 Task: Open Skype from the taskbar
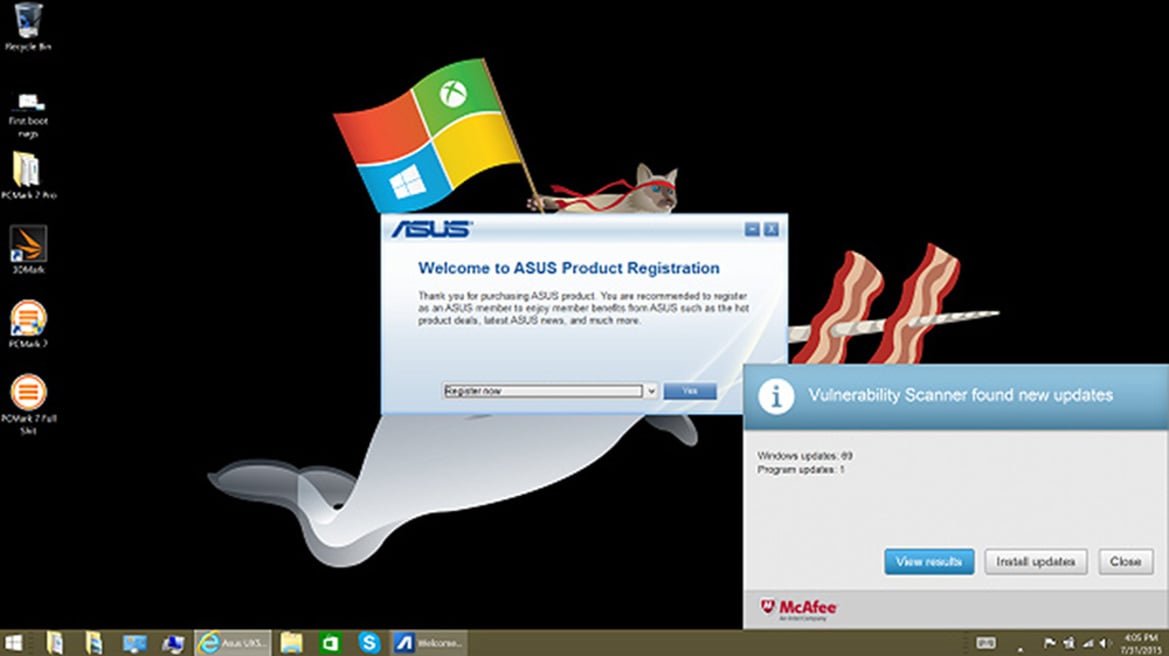click(369, 643)
